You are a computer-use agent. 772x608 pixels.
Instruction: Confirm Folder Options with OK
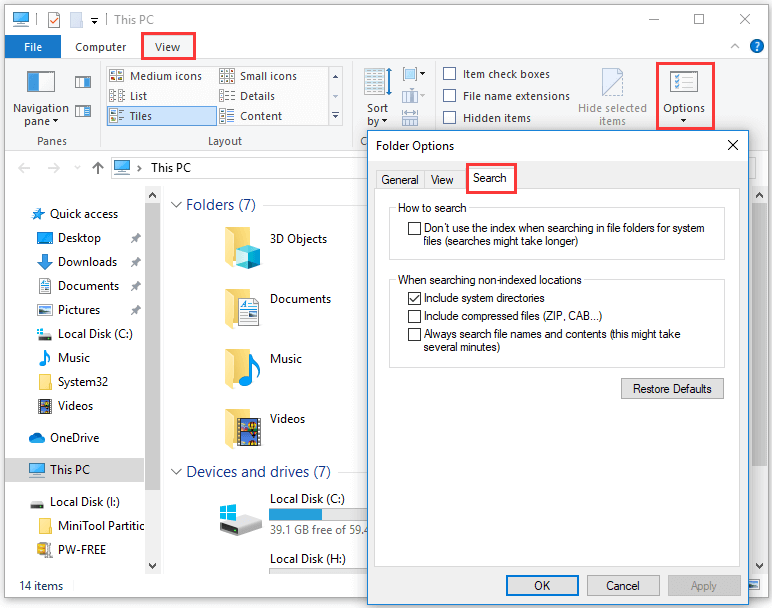(x=542, y=586)
